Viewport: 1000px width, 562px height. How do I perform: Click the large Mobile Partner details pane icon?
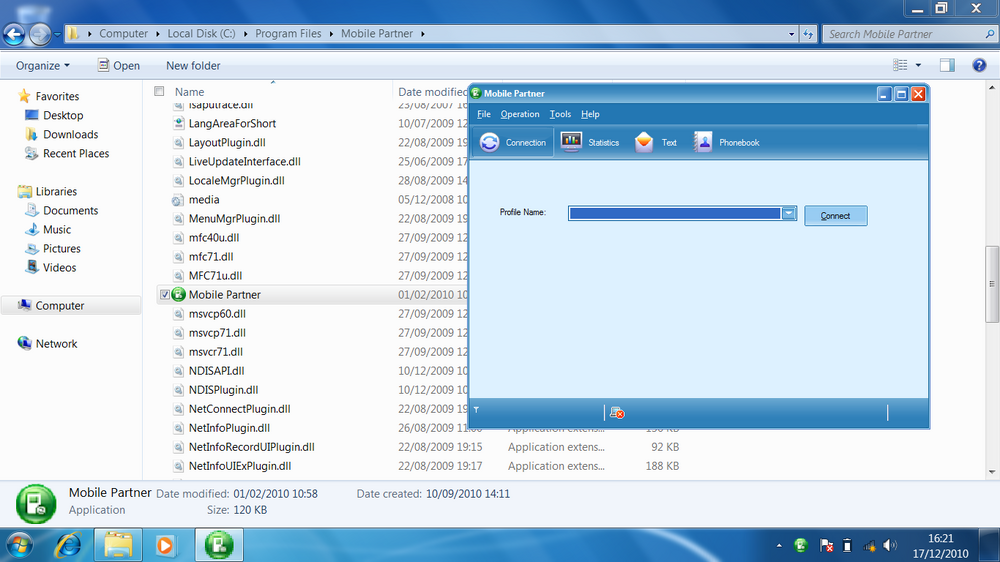[36, 504]
